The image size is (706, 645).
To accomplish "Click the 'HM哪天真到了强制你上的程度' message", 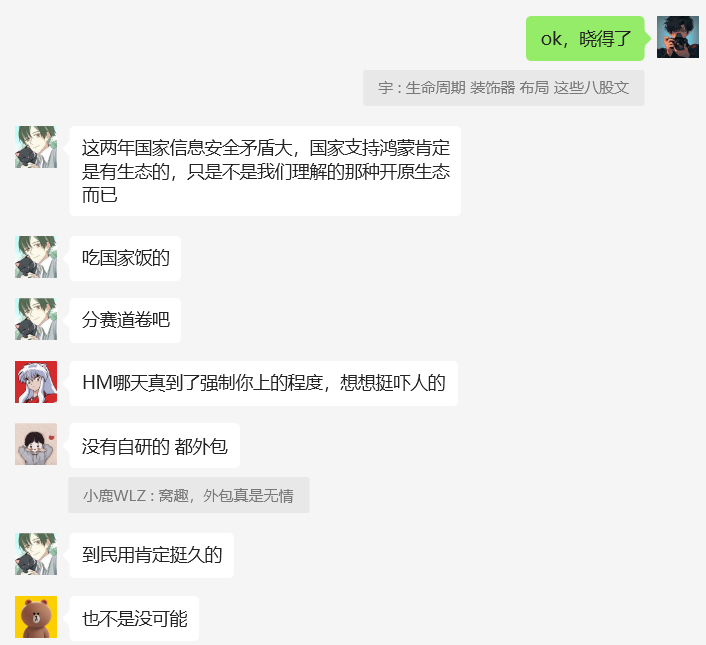I will point(263,383).
